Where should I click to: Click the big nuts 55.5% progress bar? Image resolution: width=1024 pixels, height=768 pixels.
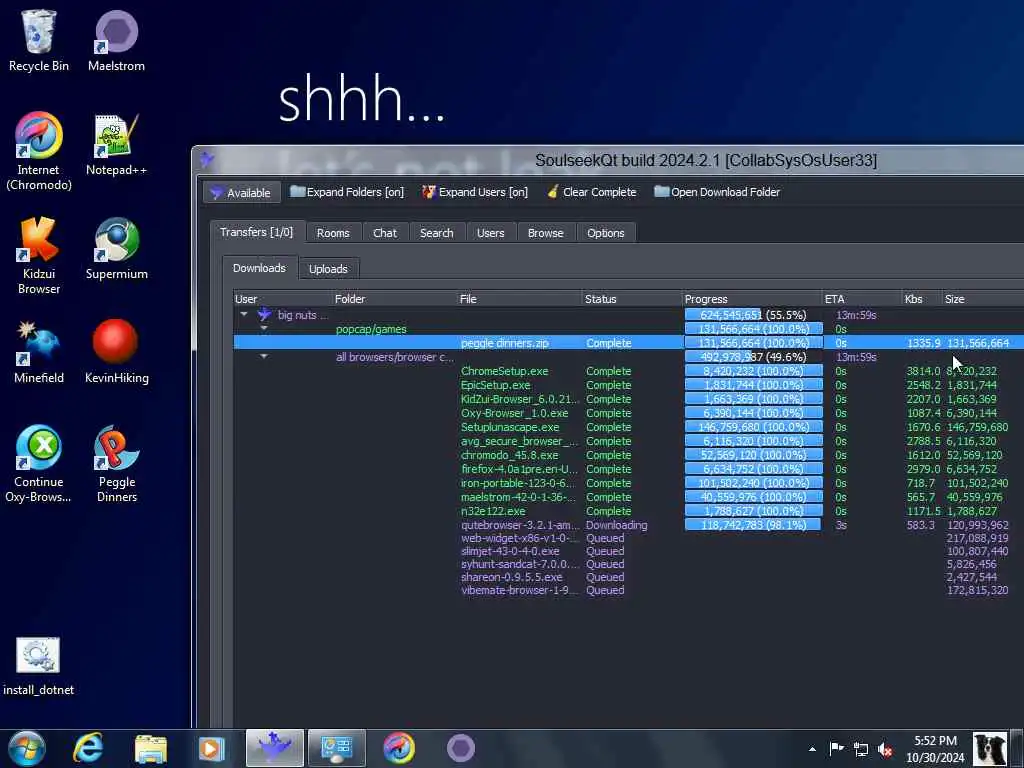click(x=753, y=315)
